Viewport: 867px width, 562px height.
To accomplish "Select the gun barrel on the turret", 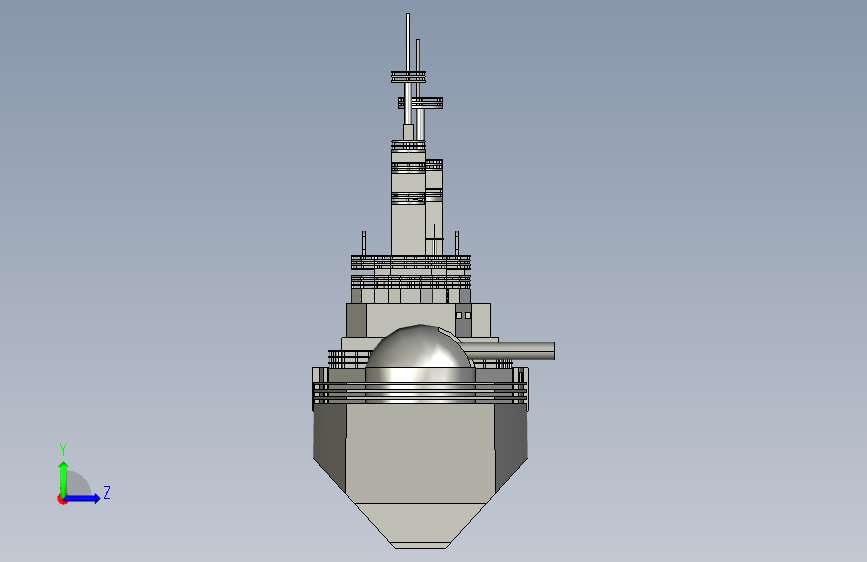I will tap(509, 351).
